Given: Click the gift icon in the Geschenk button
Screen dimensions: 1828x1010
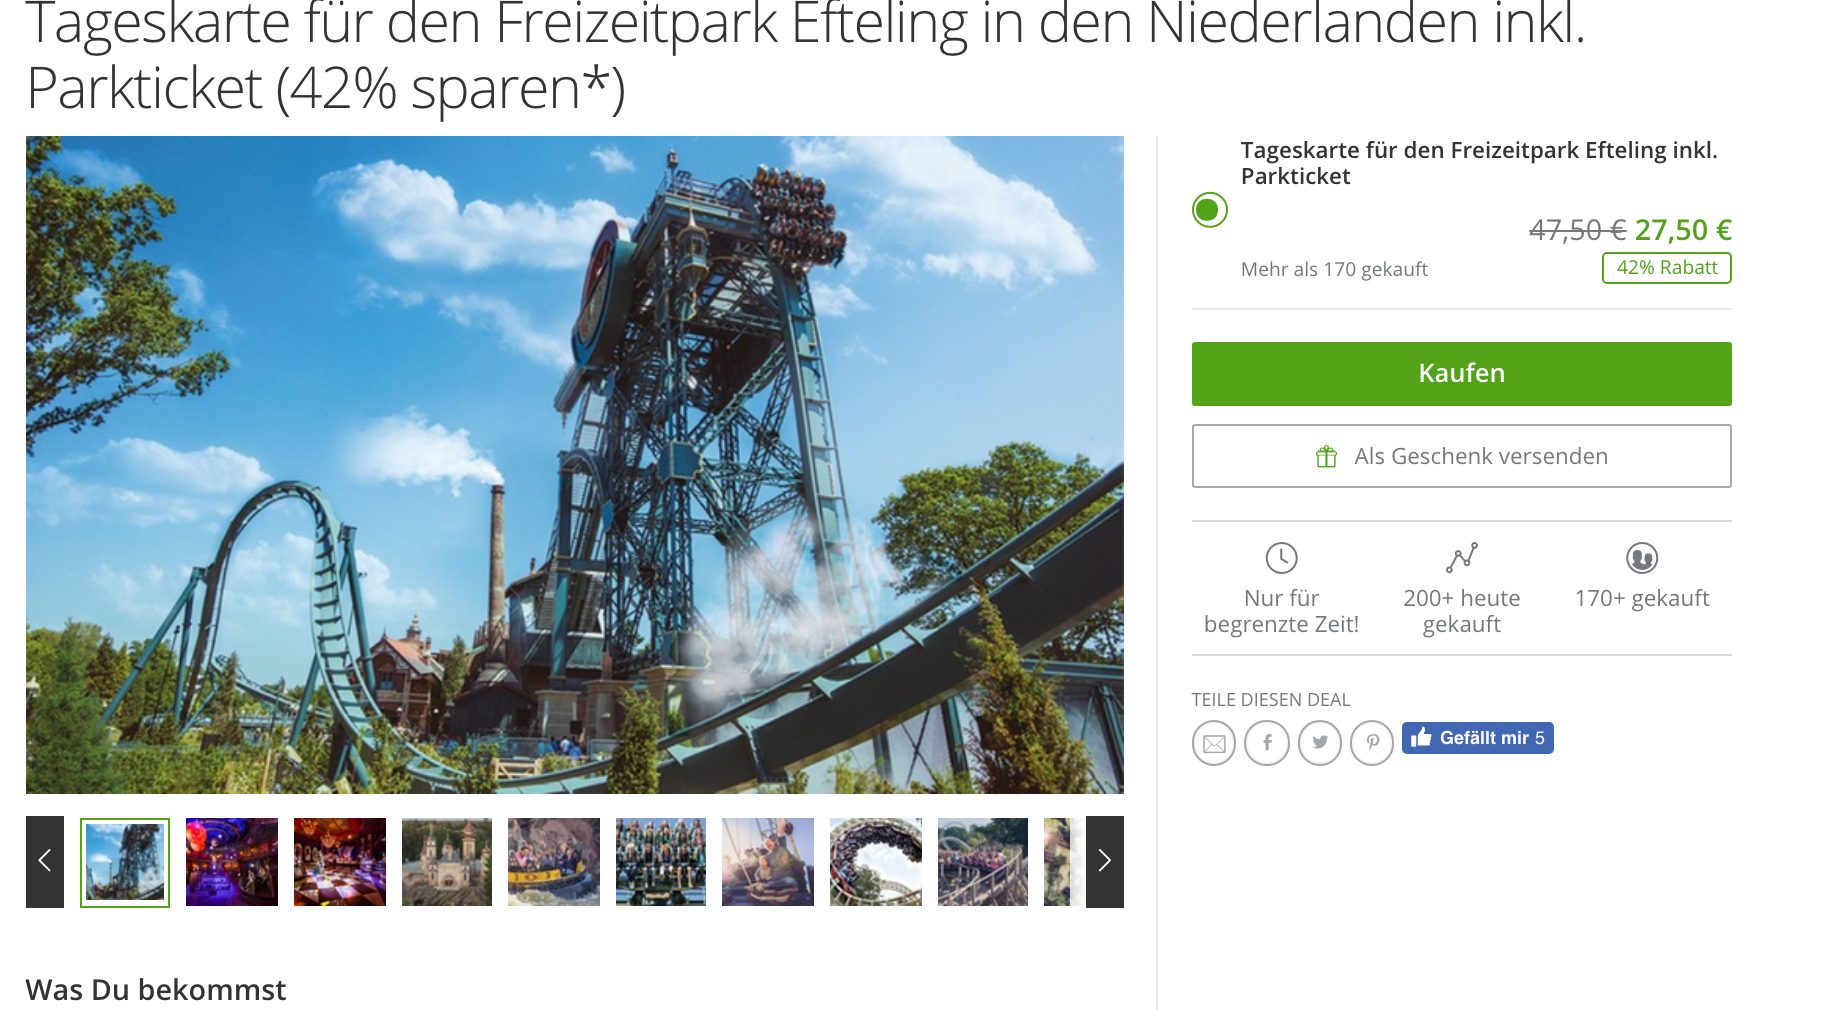Looking at the screenshot, I should click(x=1326, y=457).
